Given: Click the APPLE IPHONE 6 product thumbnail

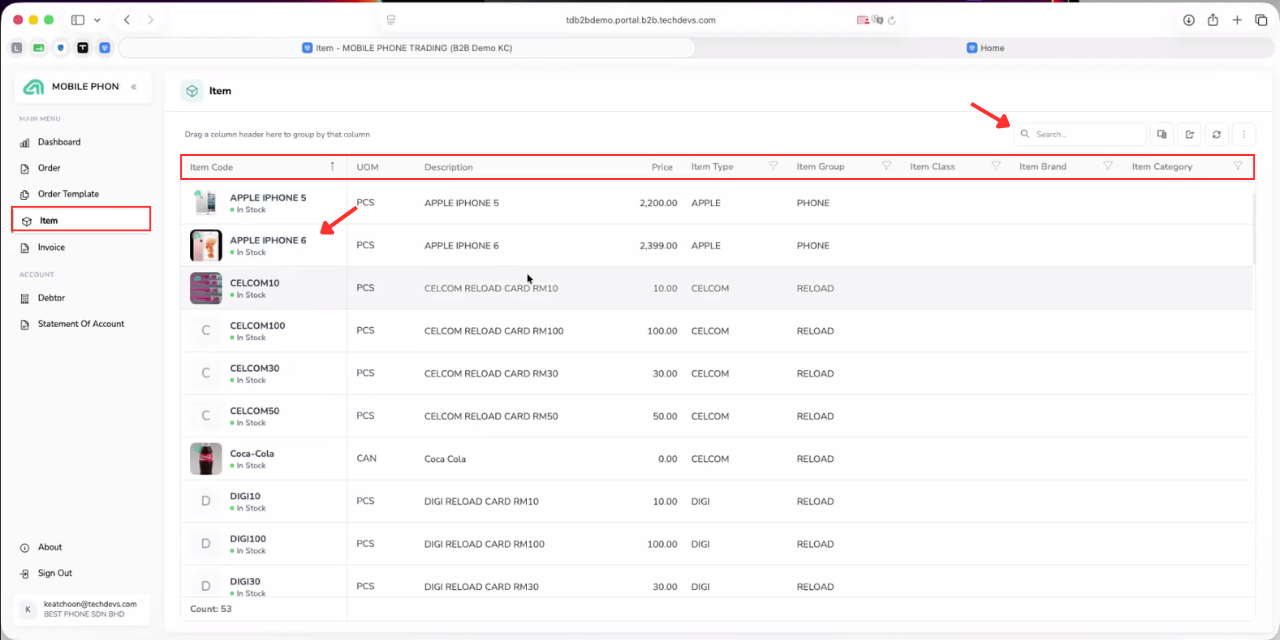Looking at the screenshot, I should [x=206, y=246].
